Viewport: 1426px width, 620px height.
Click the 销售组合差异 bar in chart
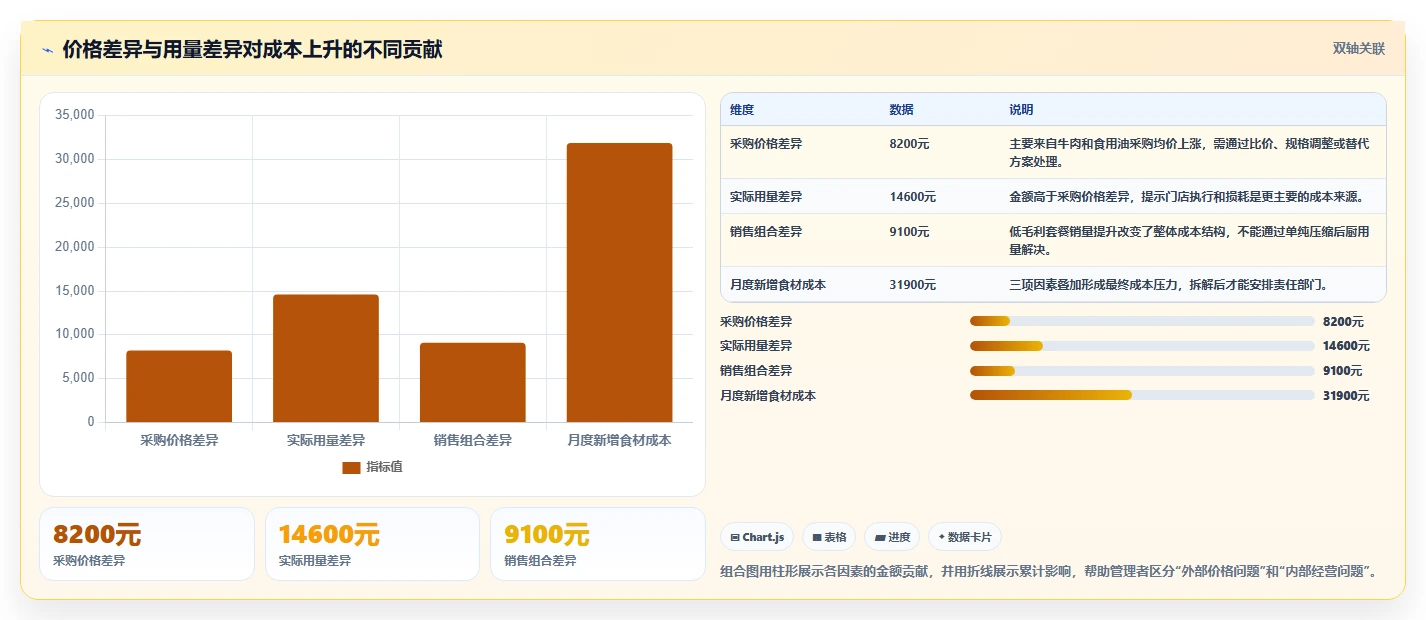click(472, 382)
